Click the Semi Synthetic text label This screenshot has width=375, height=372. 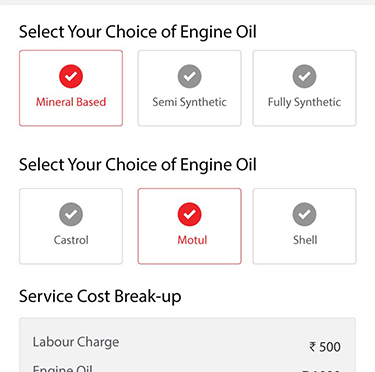click(x=189, y=102)
